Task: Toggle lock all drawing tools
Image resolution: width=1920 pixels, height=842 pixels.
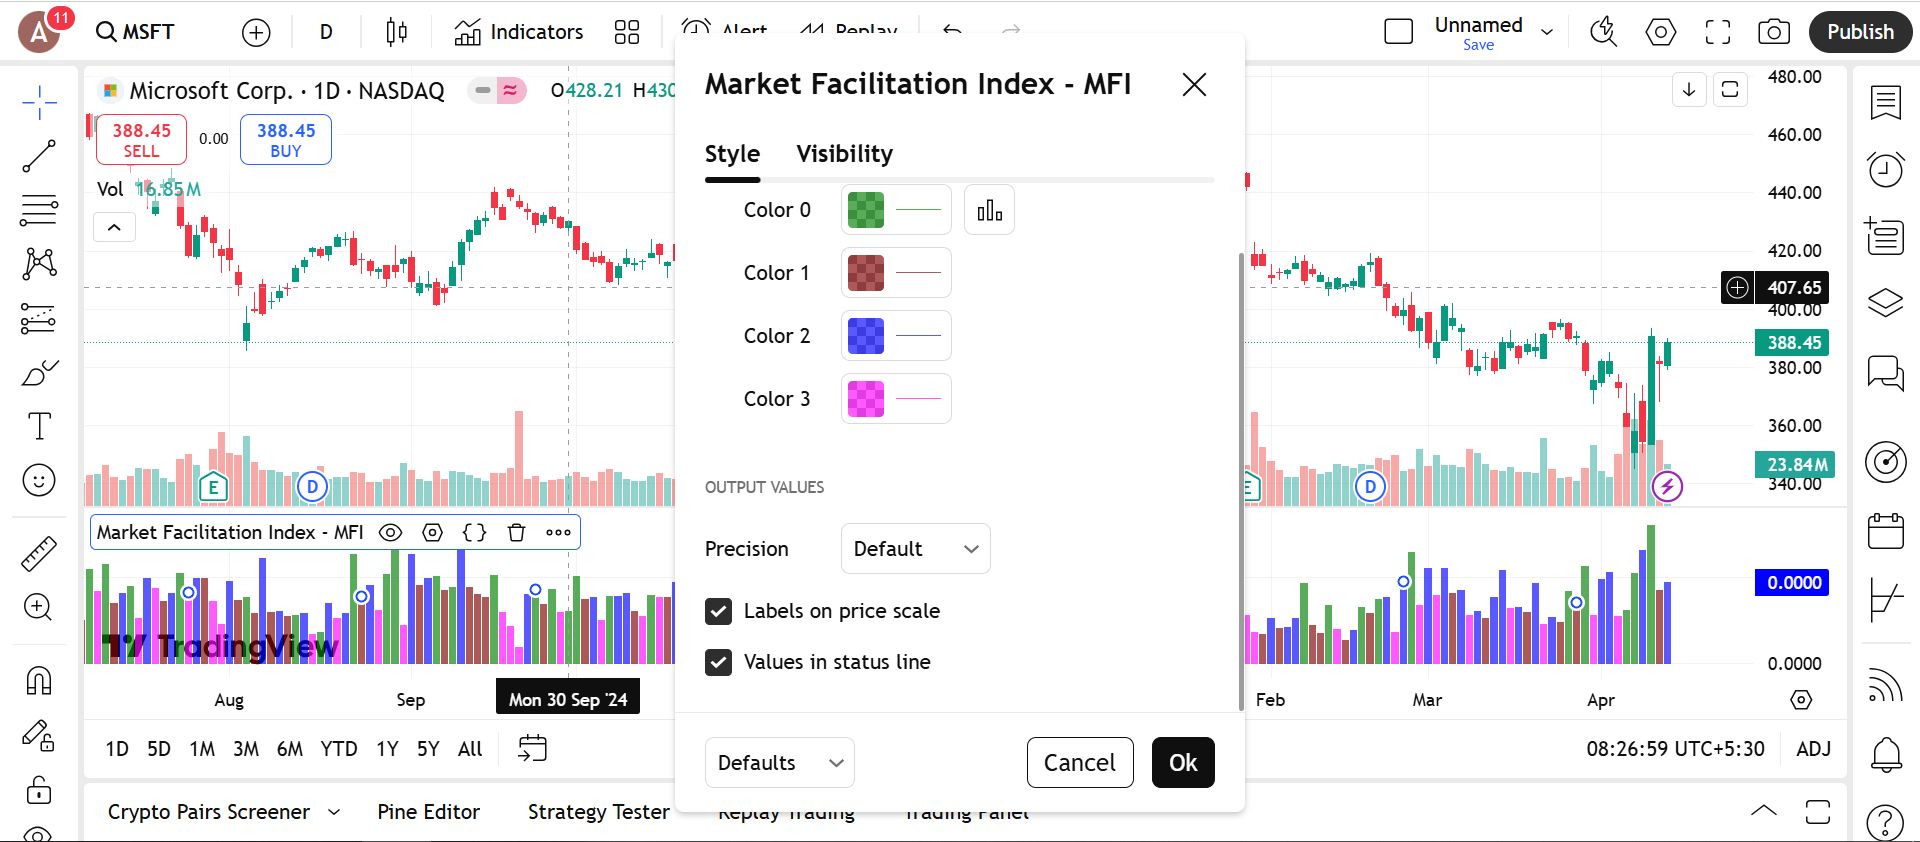Action: tap(39, 790)
